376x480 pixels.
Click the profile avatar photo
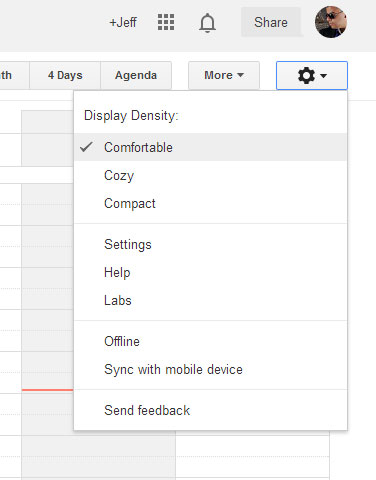point(331,22)
